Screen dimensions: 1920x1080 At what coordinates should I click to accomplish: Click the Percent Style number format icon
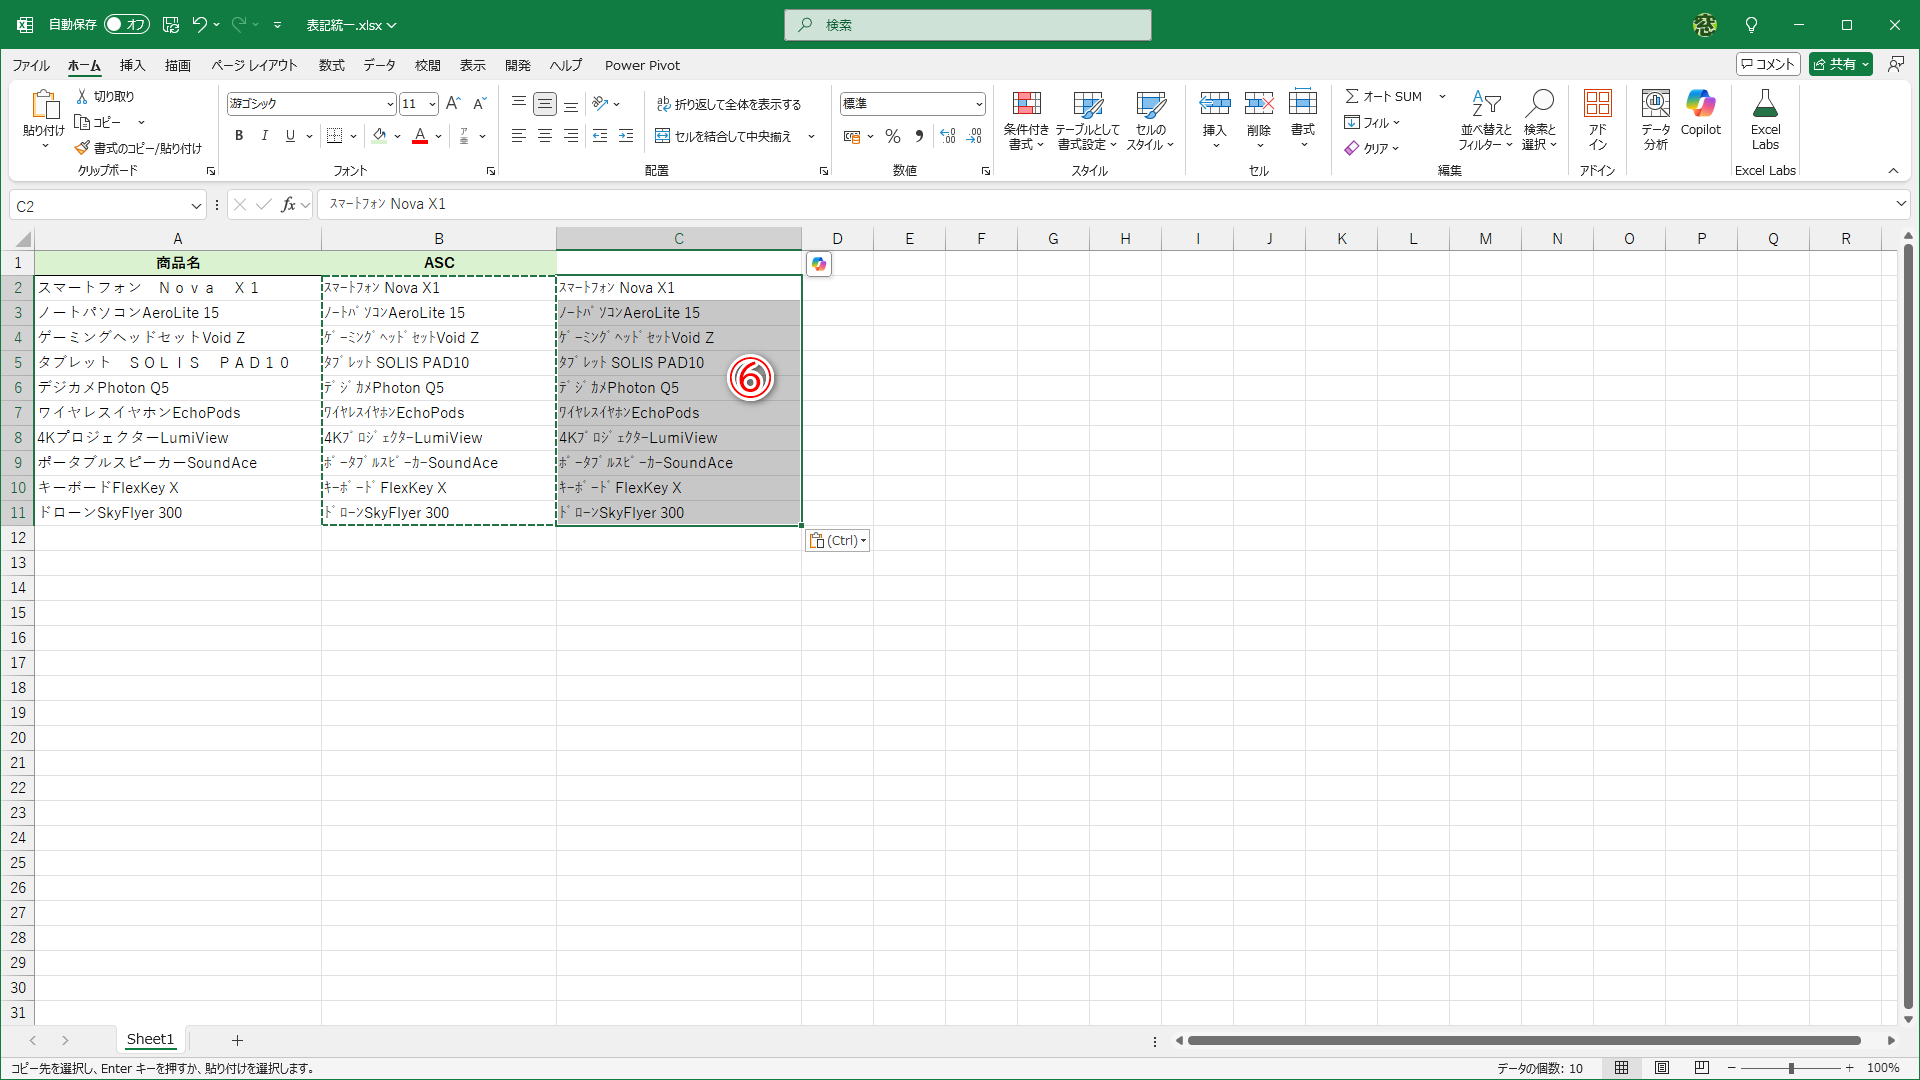(893, 136)
